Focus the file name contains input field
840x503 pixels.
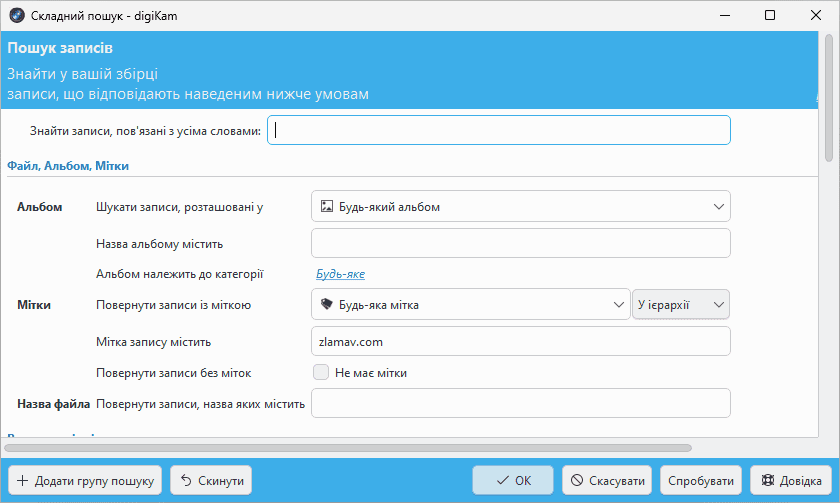pos(520,403)
